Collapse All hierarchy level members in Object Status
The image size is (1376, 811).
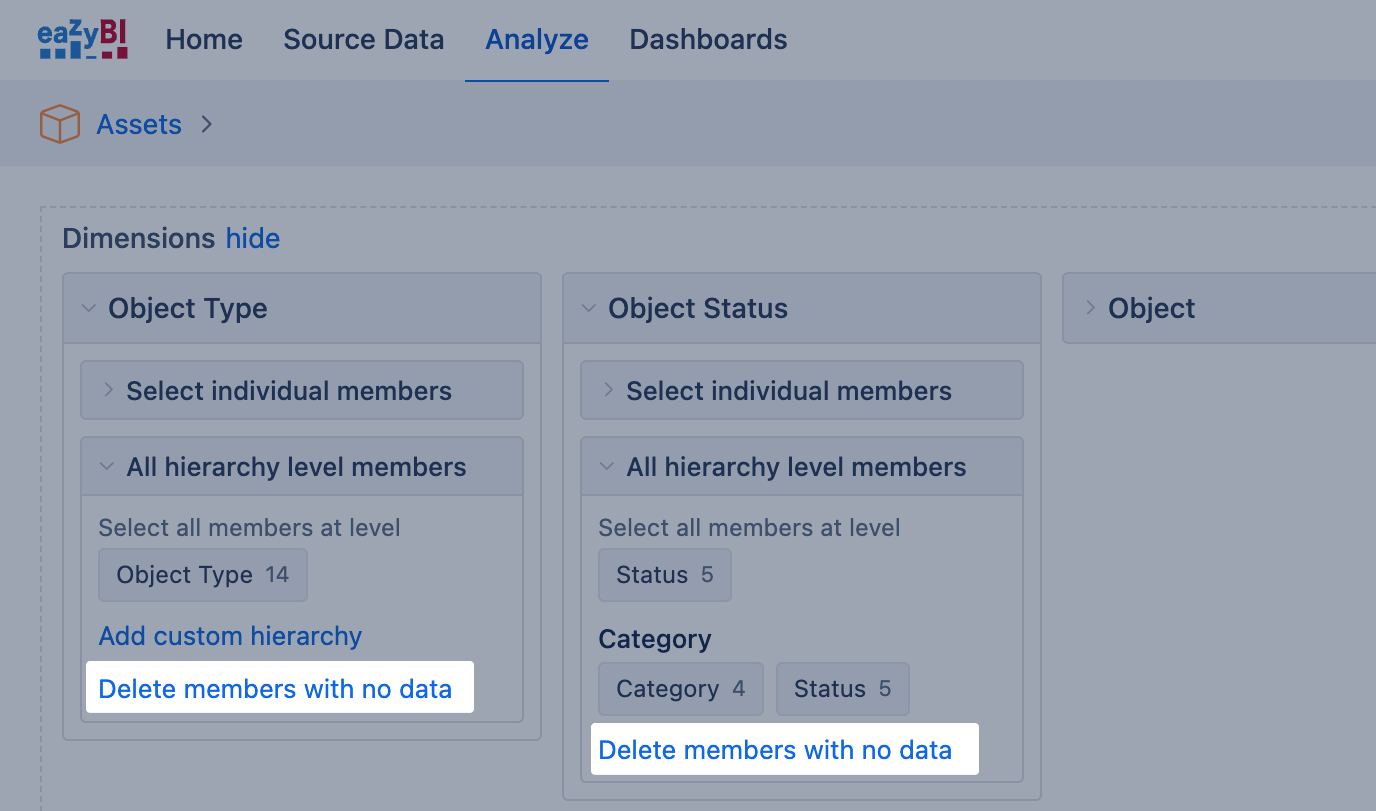[796, 467]
